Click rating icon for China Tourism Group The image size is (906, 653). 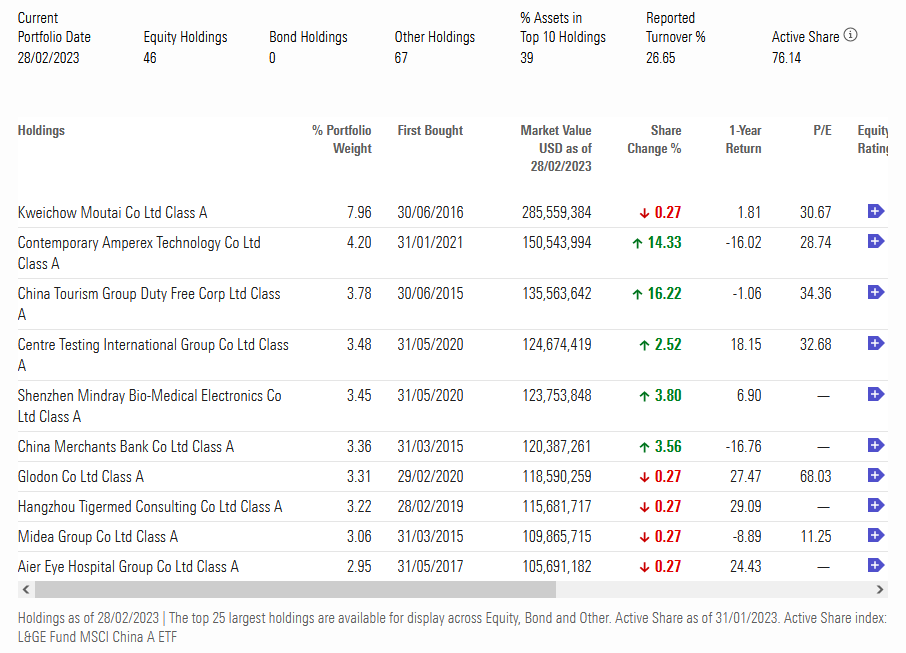[875, 292]
